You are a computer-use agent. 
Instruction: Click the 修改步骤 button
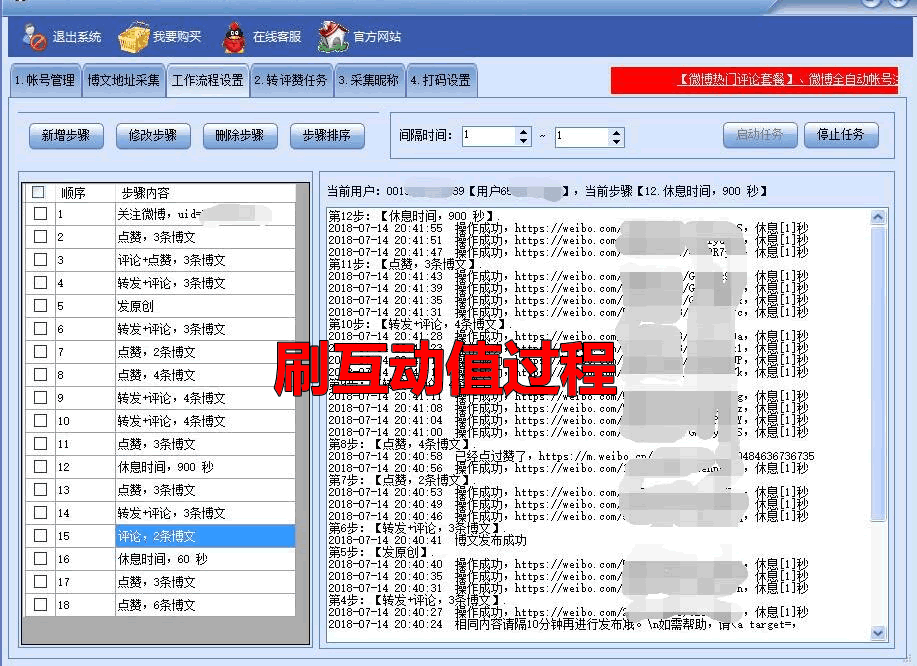tap(153, 136)
